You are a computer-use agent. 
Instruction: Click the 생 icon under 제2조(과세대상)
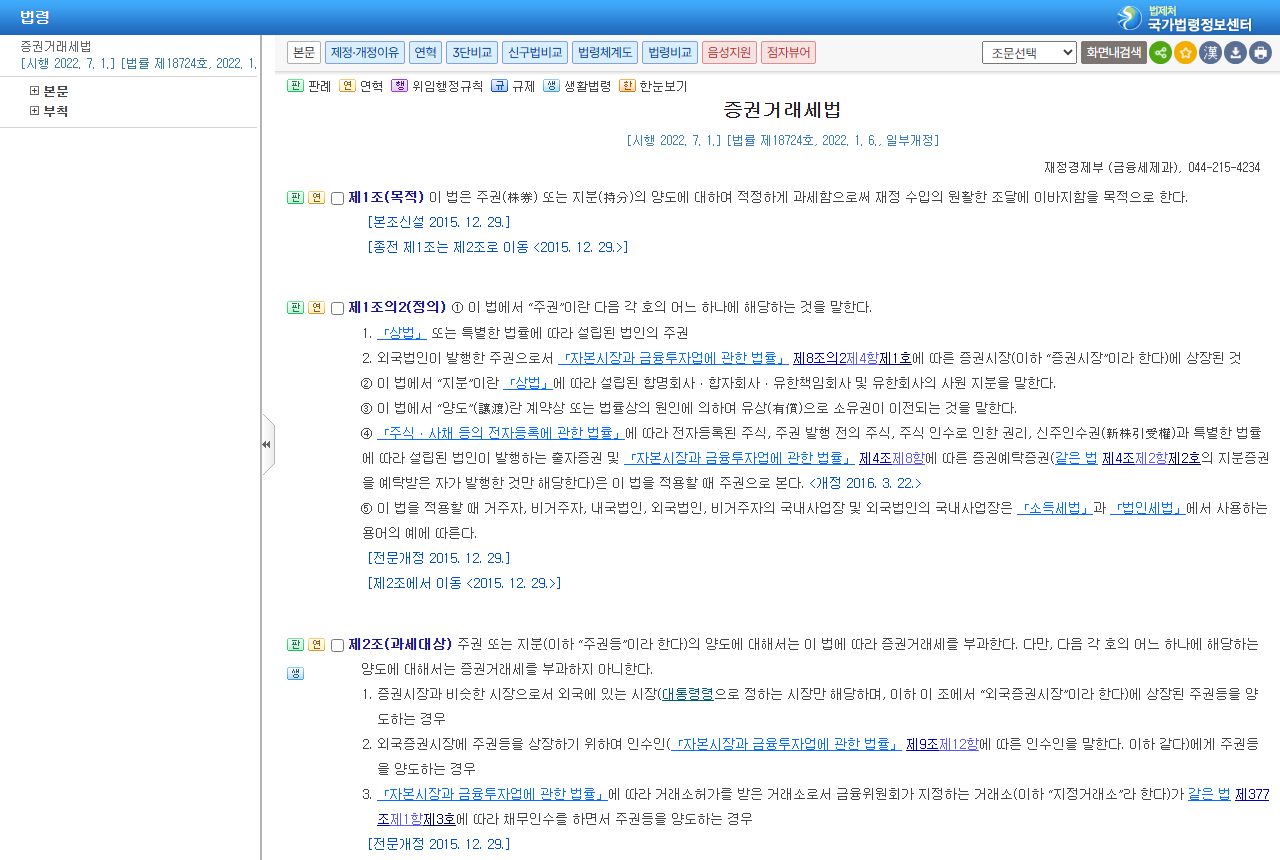point(295,673)
